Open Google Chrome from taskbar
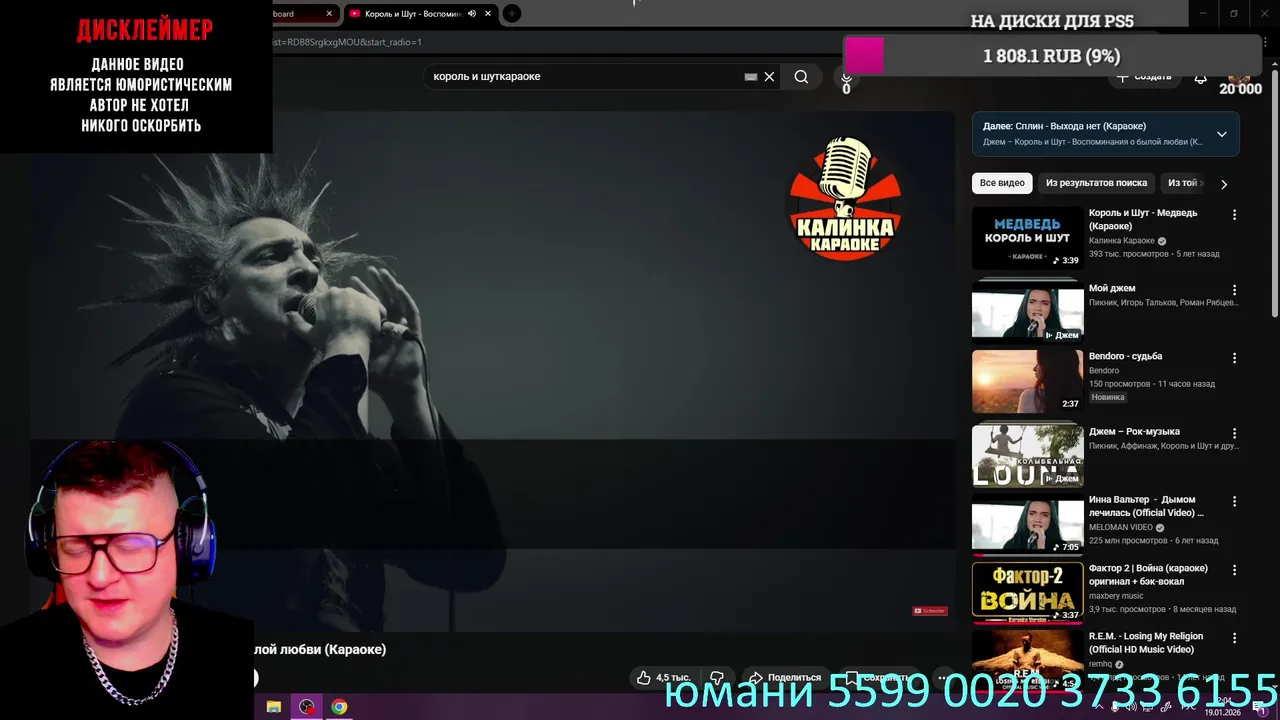The image size is (1280, 720). point(339,707)
